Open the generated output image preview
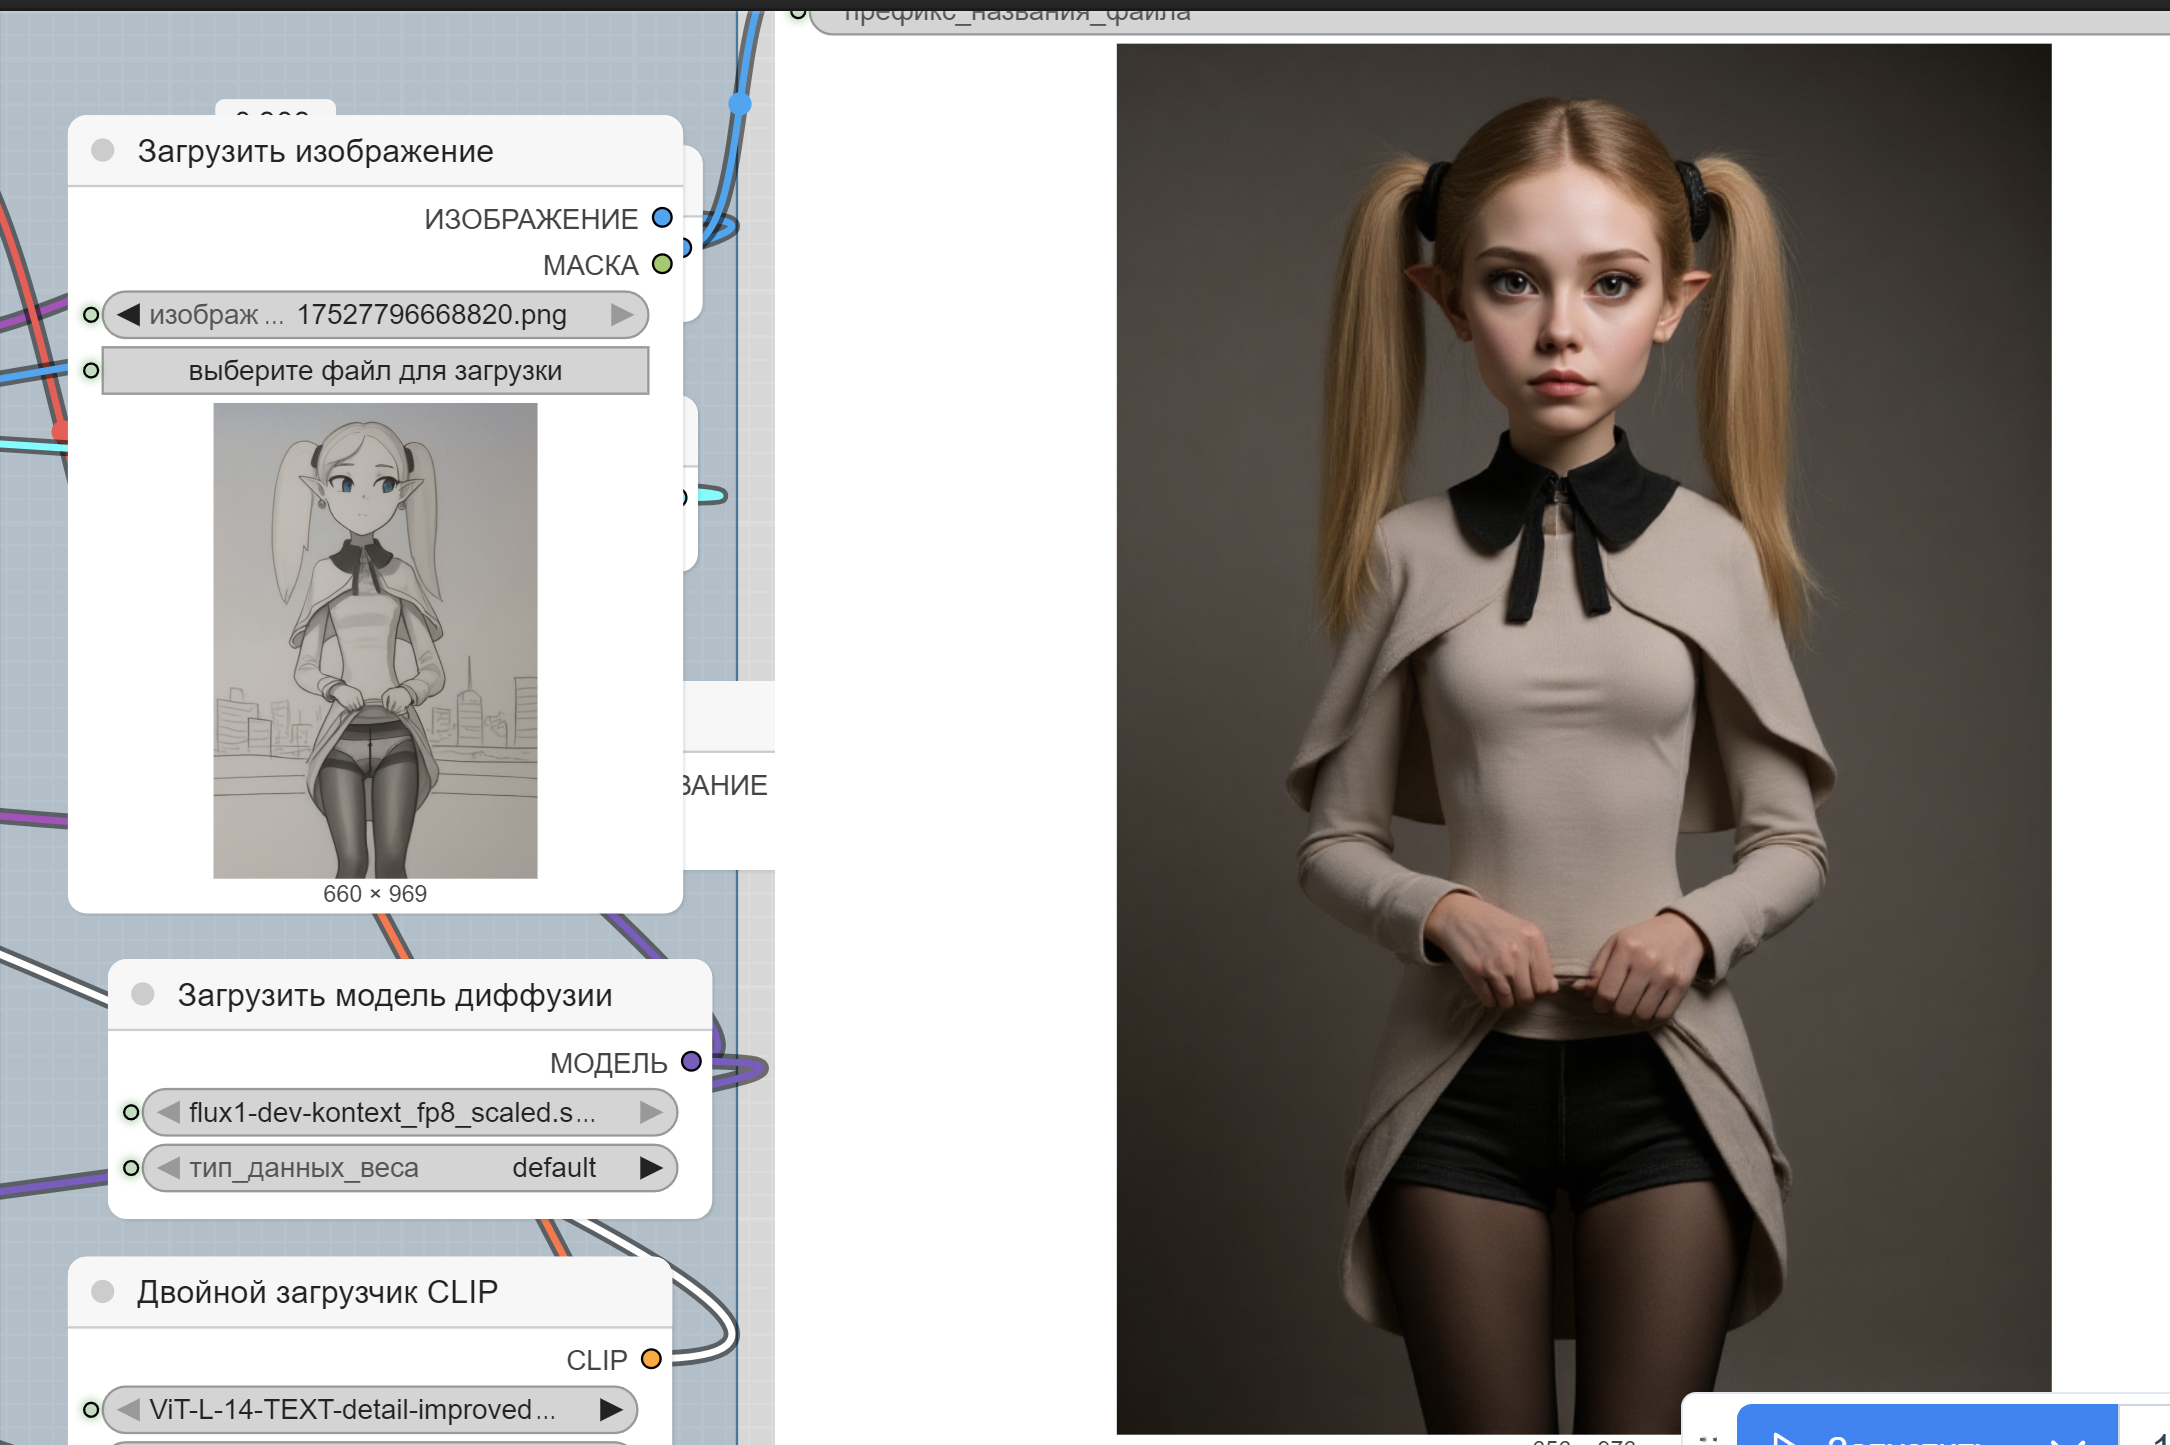This screenshot has height=1445, width=2170. [x=1584, y=738]
